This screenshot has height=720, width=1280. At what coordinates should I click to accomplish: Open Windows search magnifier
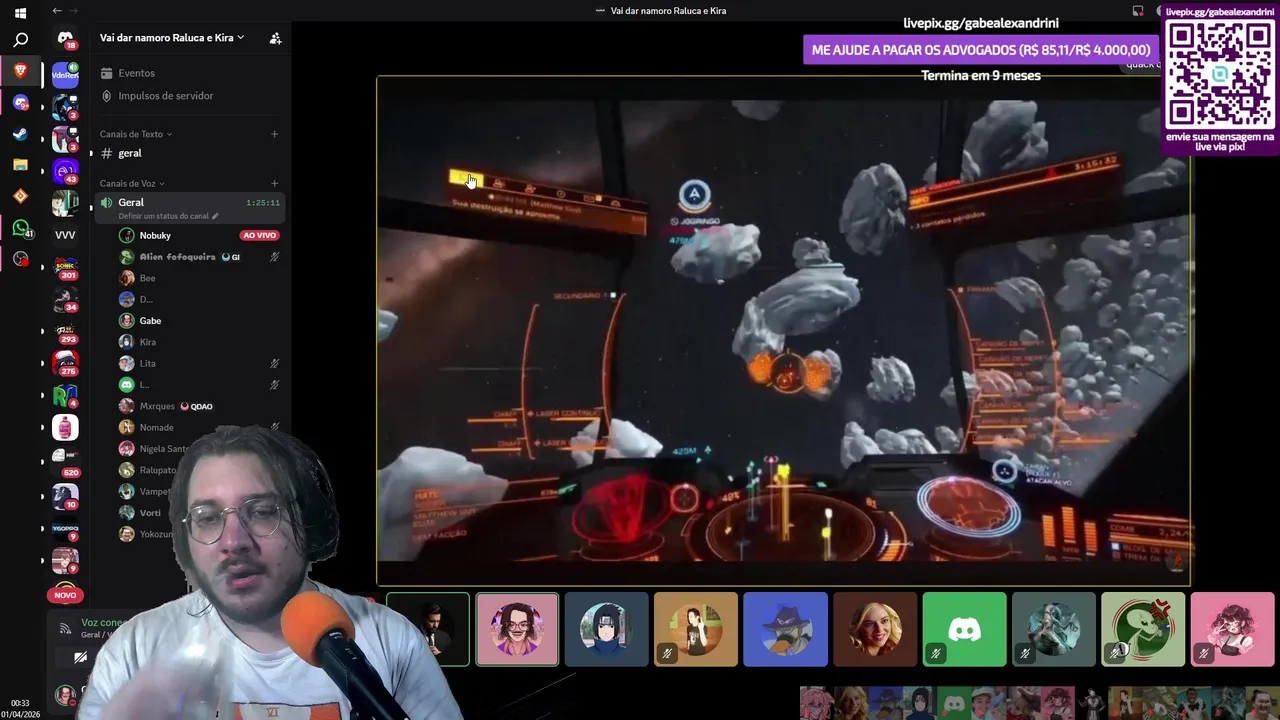(x=20, y=41)
